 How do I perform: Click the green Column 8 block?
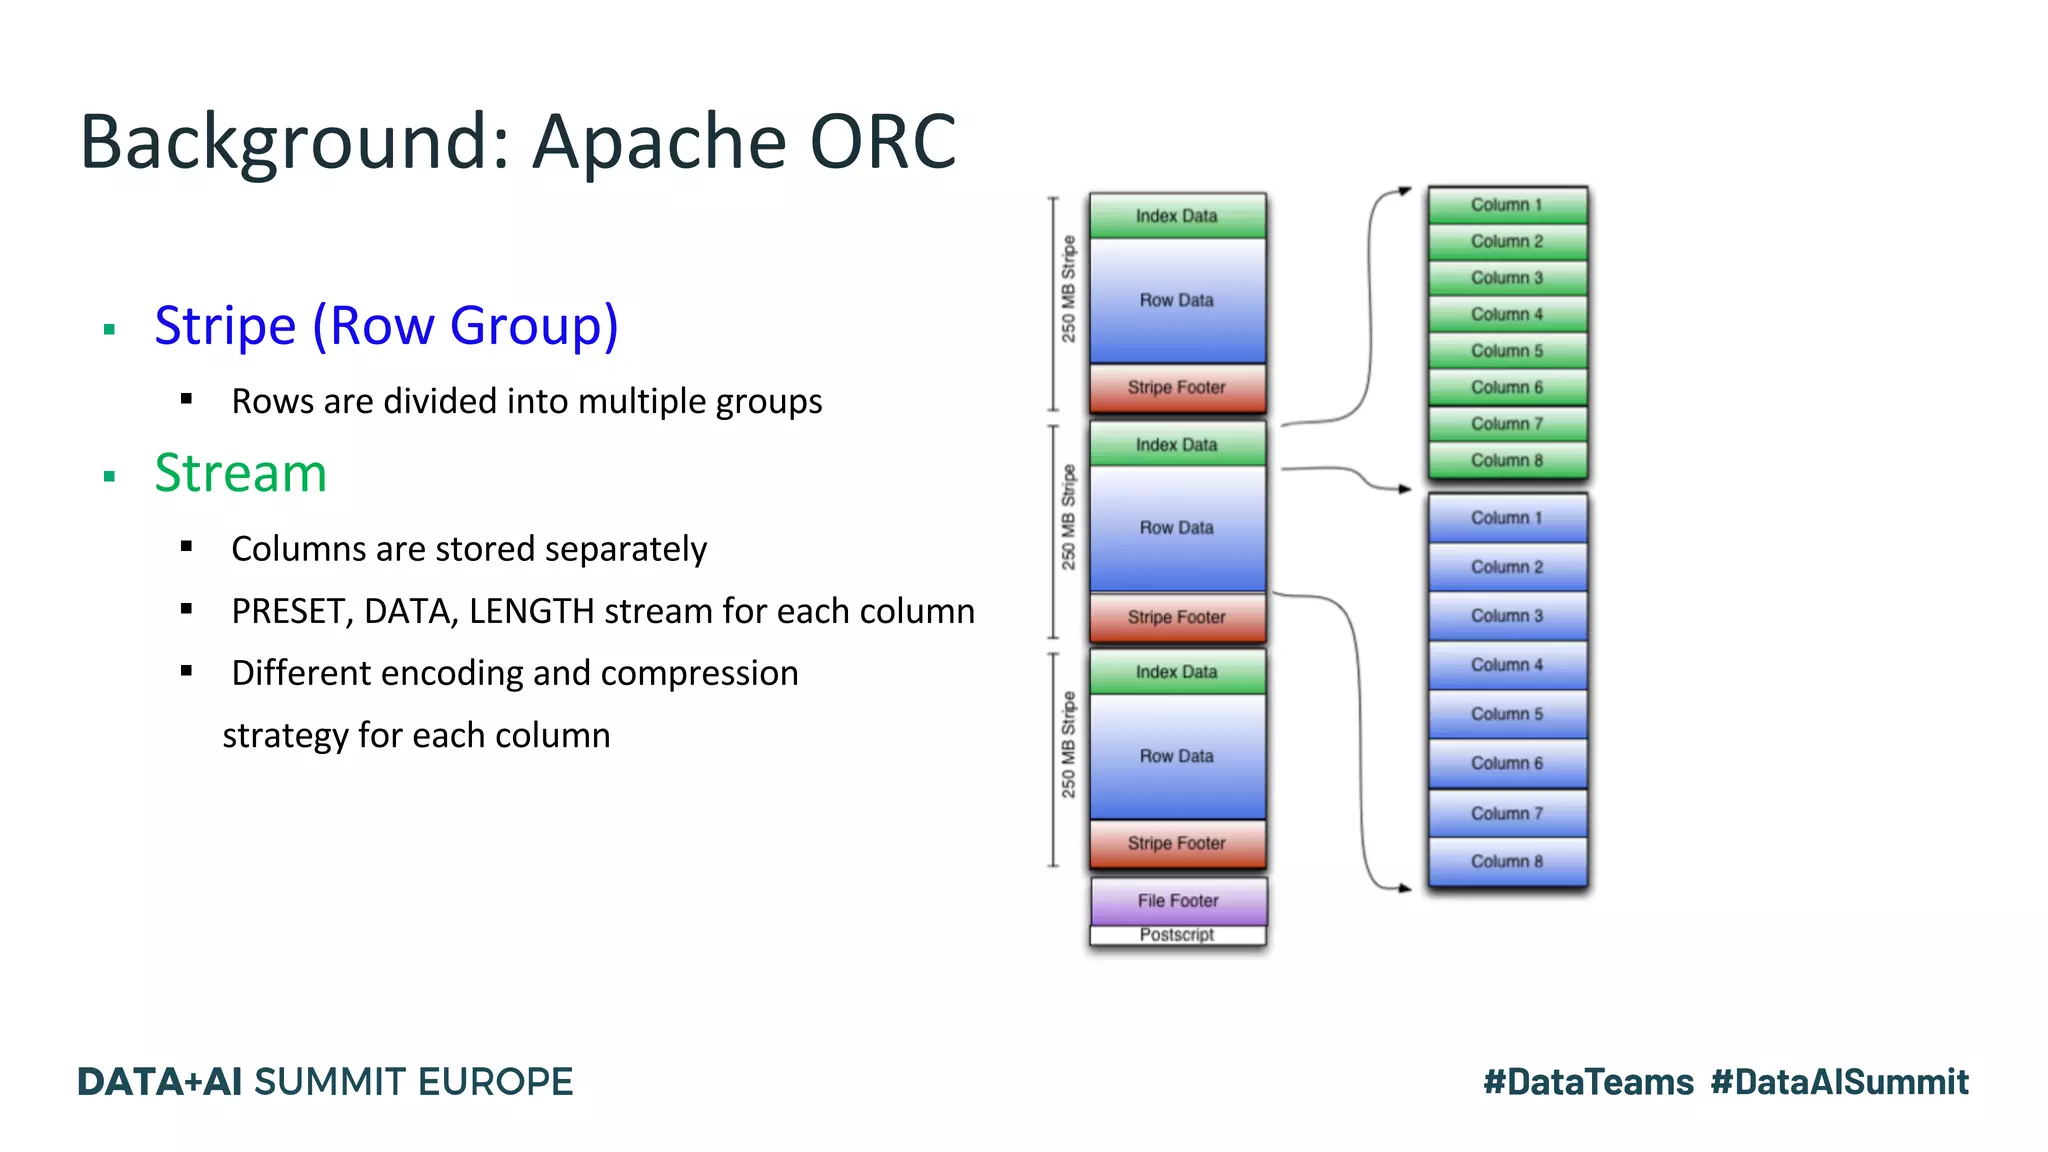pyautogui.click(x=1507, y=461)
